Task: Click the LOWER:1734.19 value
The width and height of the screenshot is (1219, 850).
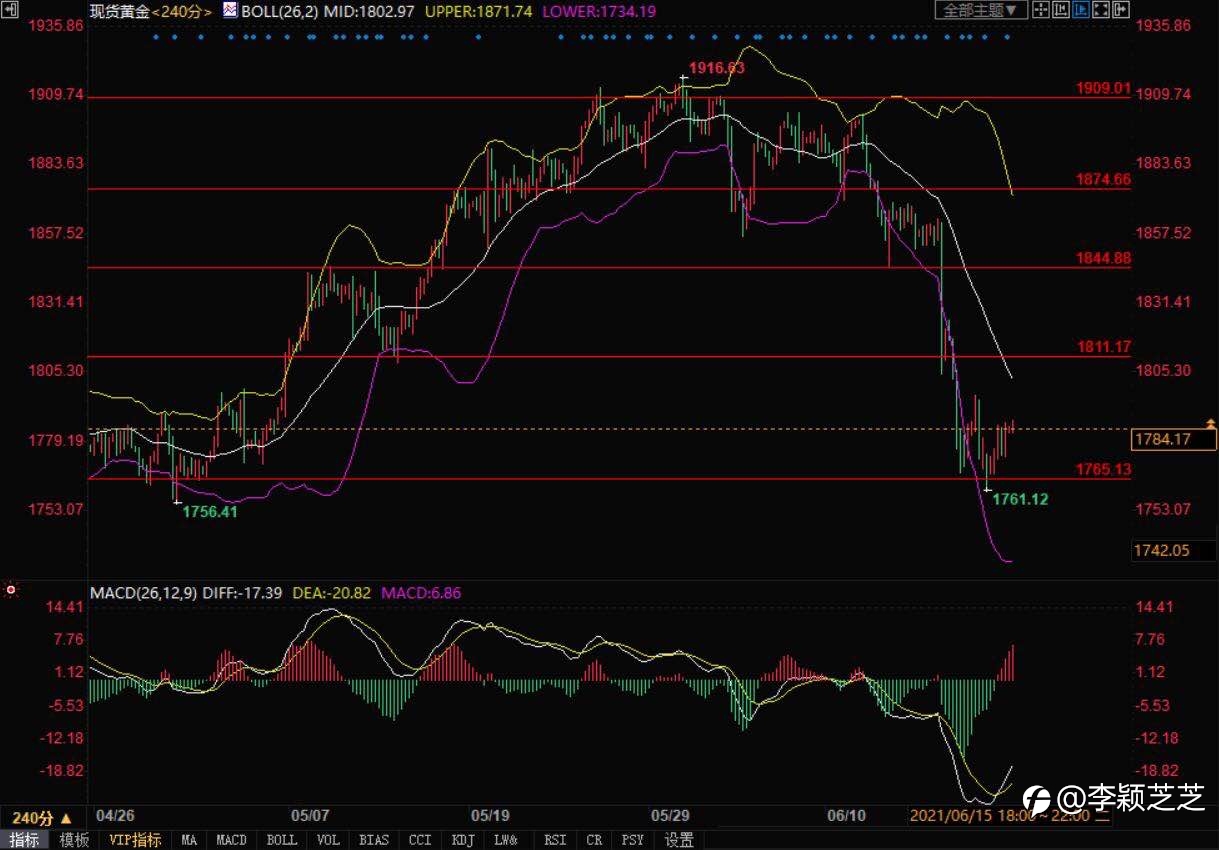Action: tap(599, 11)
